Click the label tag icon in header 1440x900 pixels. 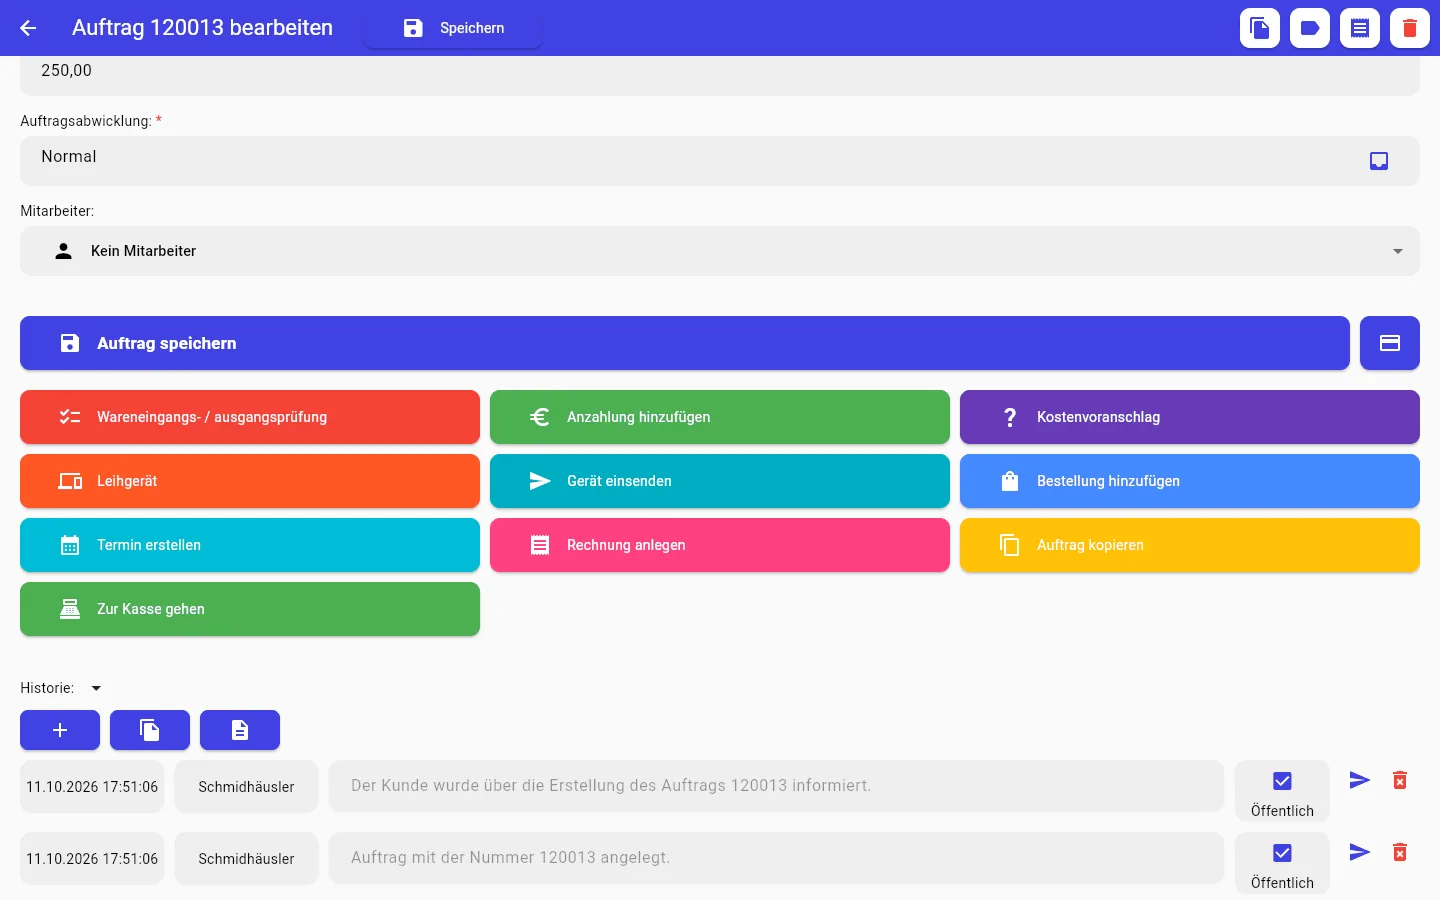tap(1310, 28)
